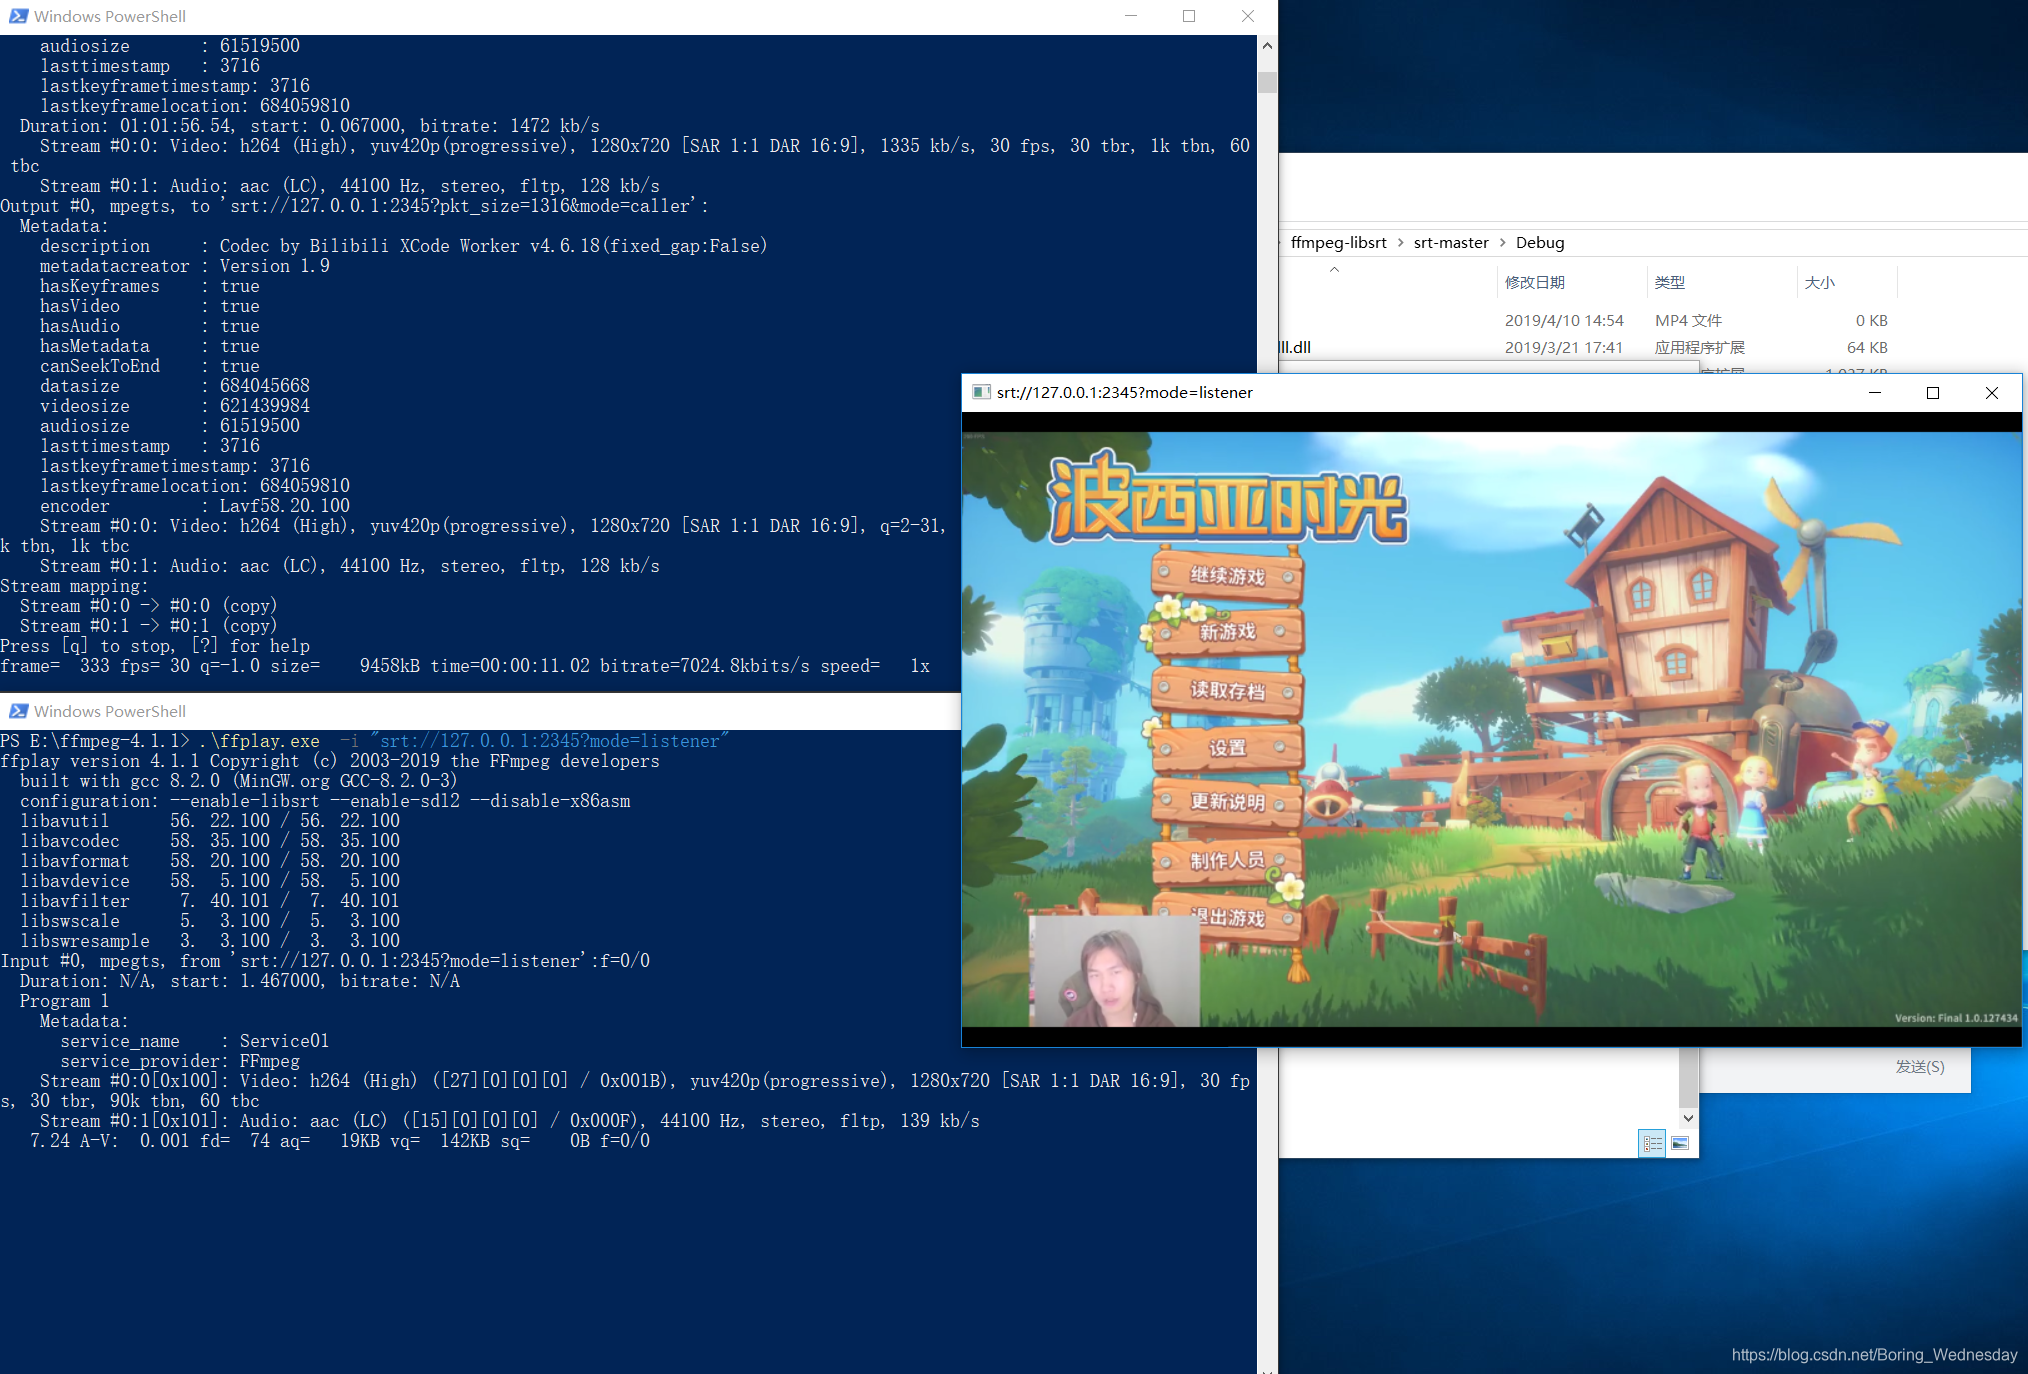
Task: Close the ffplay srt listener window
Action: tap(1991, 393)
